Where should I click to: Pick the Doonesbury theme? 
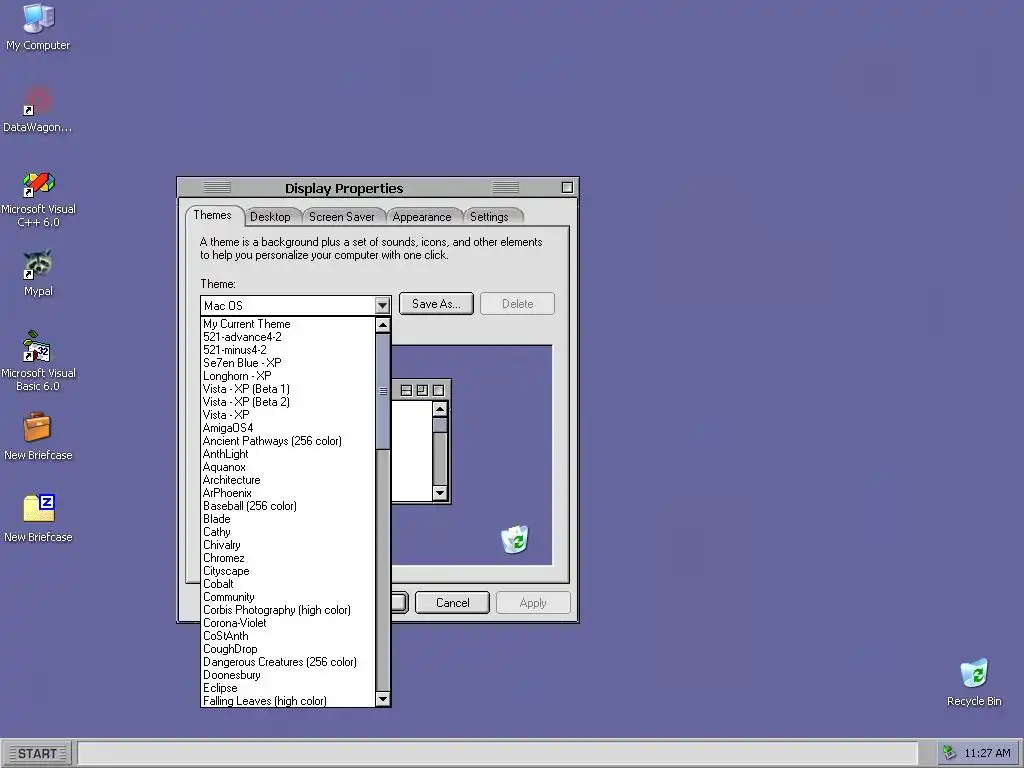pyautogui.click(x=288, y=675)
